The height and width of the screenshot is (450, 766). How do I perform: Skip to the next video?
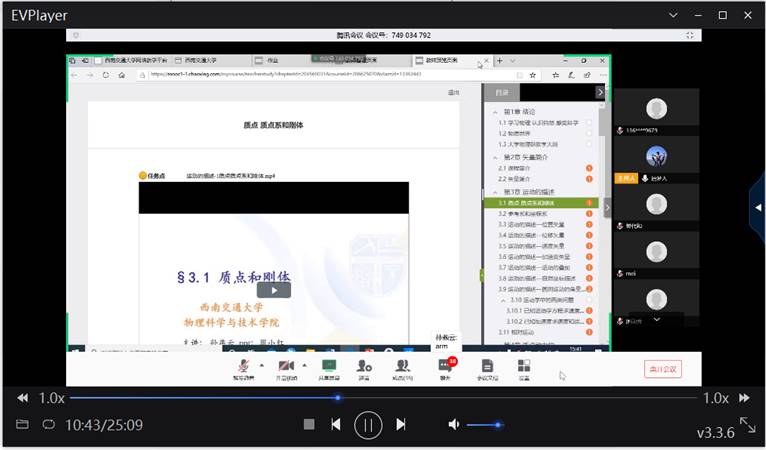pyautogui.click(x=401, y=425)
